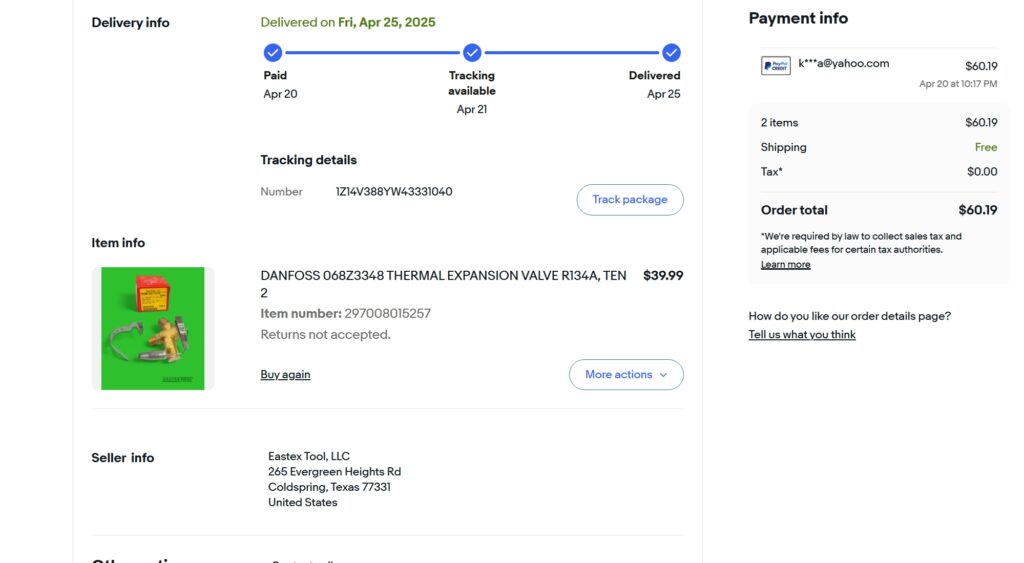This screenshot has width=1024, height=563.
Task: Click the Tracking details heading
Action: 308,160
